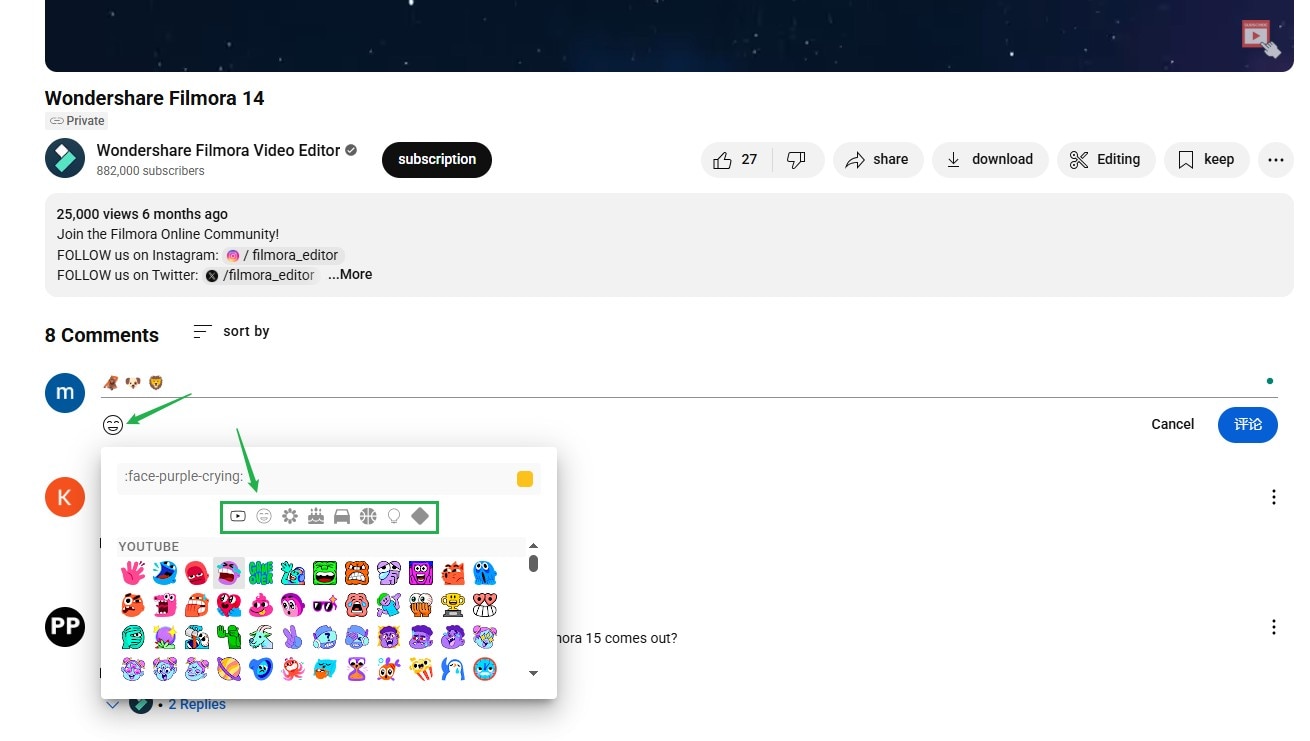Download the video

click(x=990, y=160)
